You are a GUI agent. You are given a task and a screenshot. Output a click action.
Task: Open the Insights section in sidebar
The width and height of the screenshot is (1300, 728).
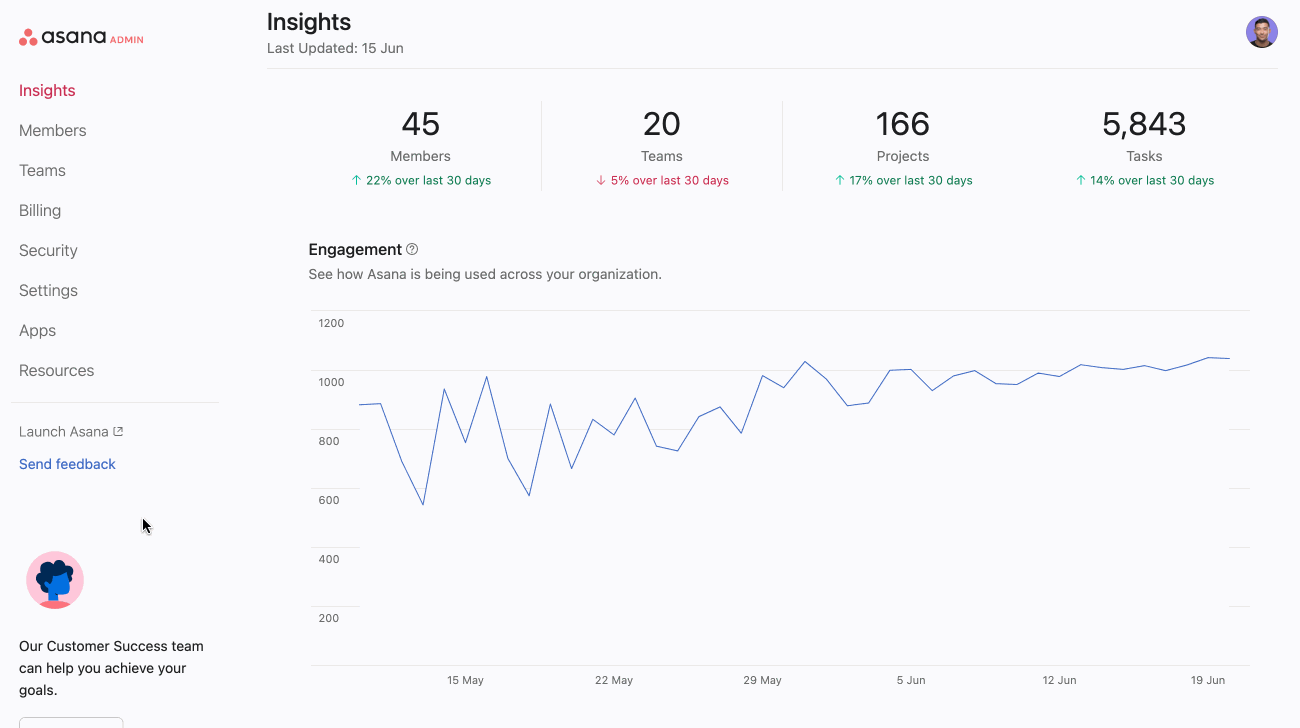pos(47,90)
